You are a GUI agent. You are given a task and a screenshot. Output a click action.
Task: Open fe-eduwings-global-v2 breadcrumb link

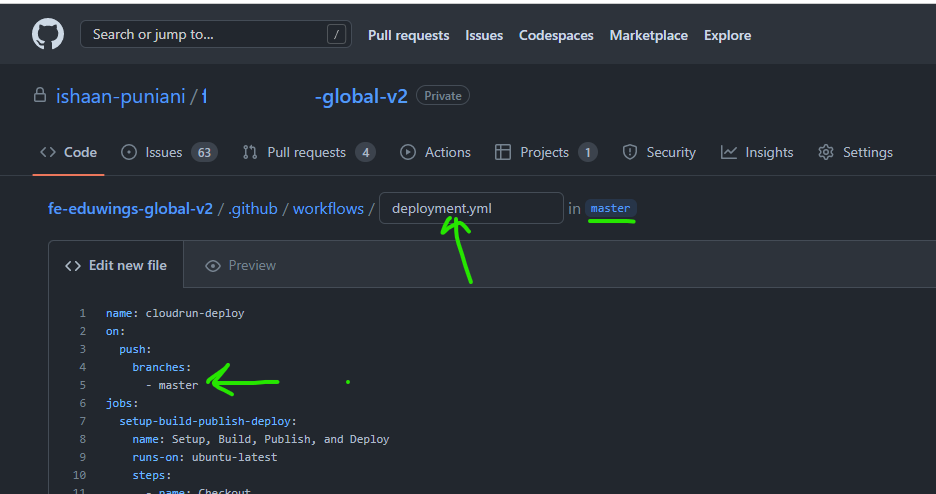tap(130, 208)
